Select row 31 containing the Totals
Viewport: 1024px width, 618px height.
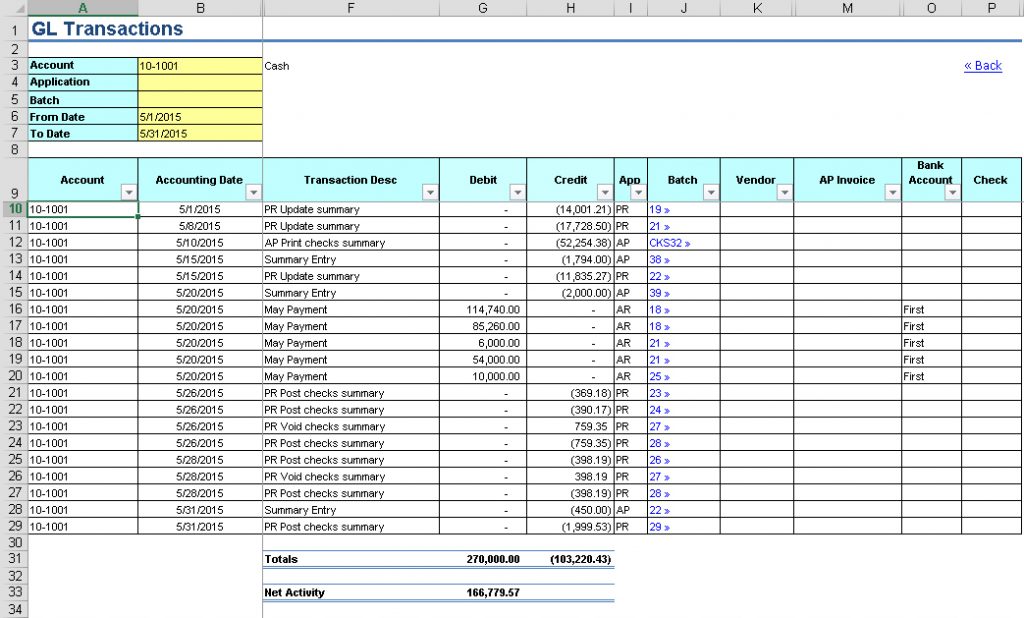coord(14,559)
